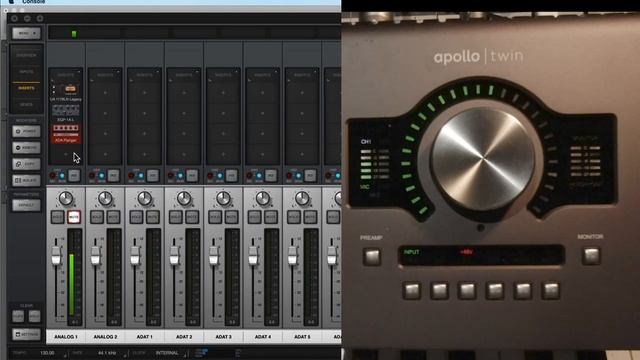Click the blue MON circle on ADAT 3
Image resolution: width=640 pixels, height=360 pixels.
220,176
